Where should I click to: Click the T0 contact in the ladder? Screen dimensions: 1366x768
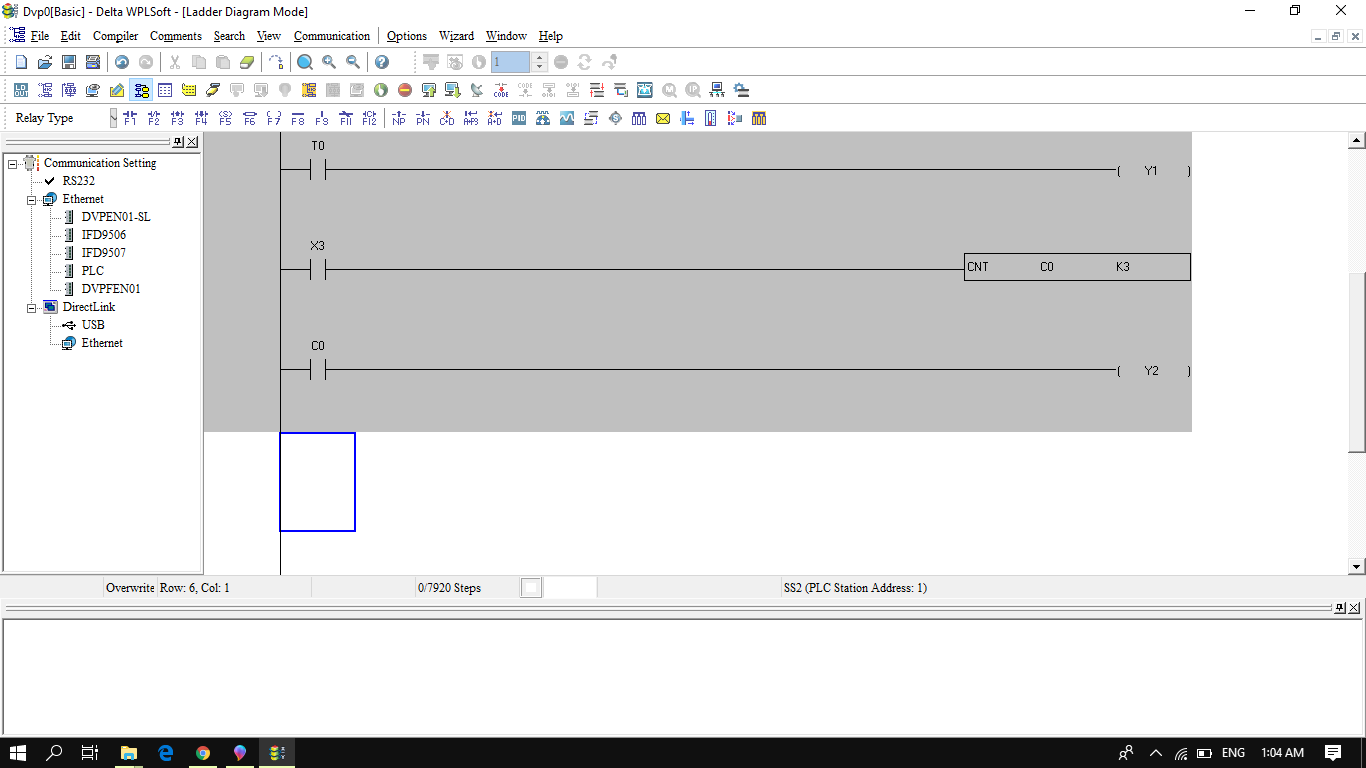coord(318,171)
